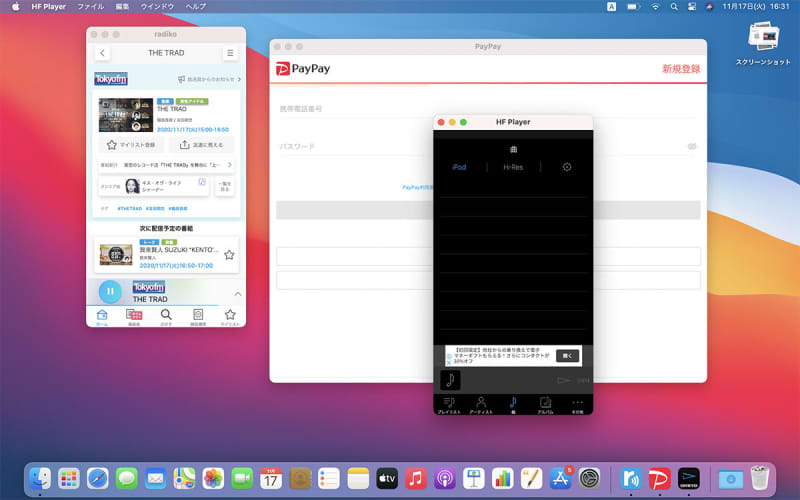Open the ウインドウ menu
This screenshot has width=800, height=500.
pyautogui.click(x=157, y=7)
